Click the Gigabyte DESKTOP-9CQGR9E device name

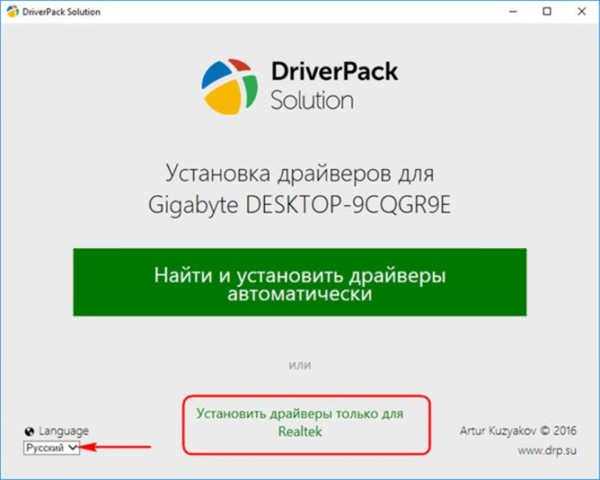point(300,206)
